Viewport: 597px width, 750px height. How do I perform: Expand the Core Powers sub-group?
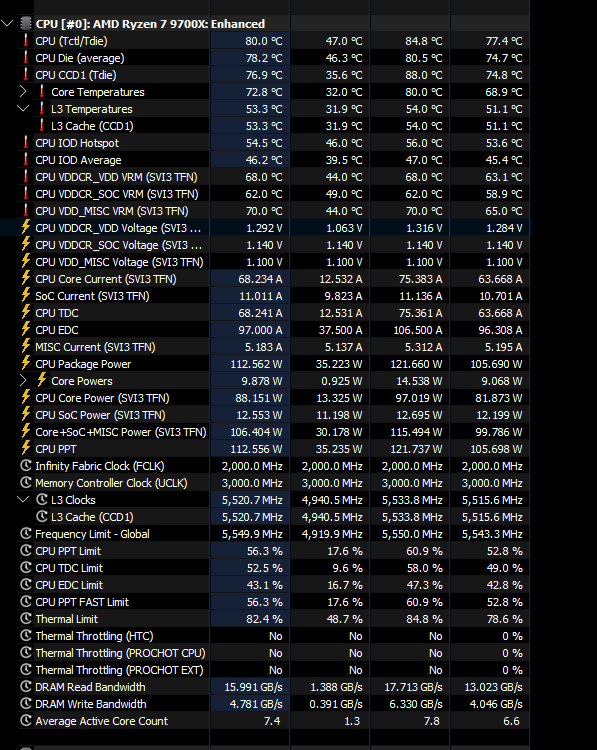pyautogui.click(x=23, y=380)
